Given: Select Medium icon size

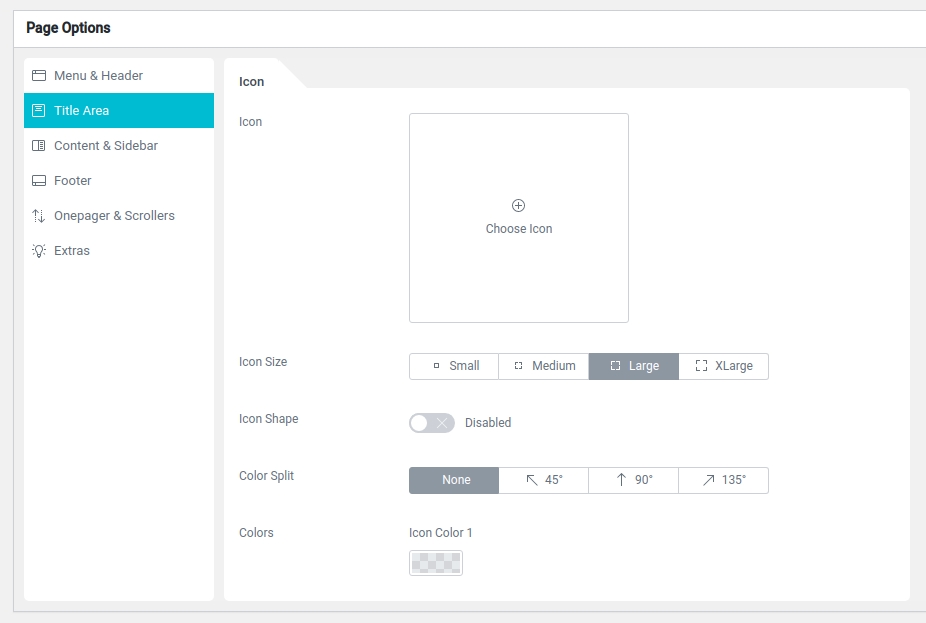Looking at the screenshot, I should click(544, 366).
